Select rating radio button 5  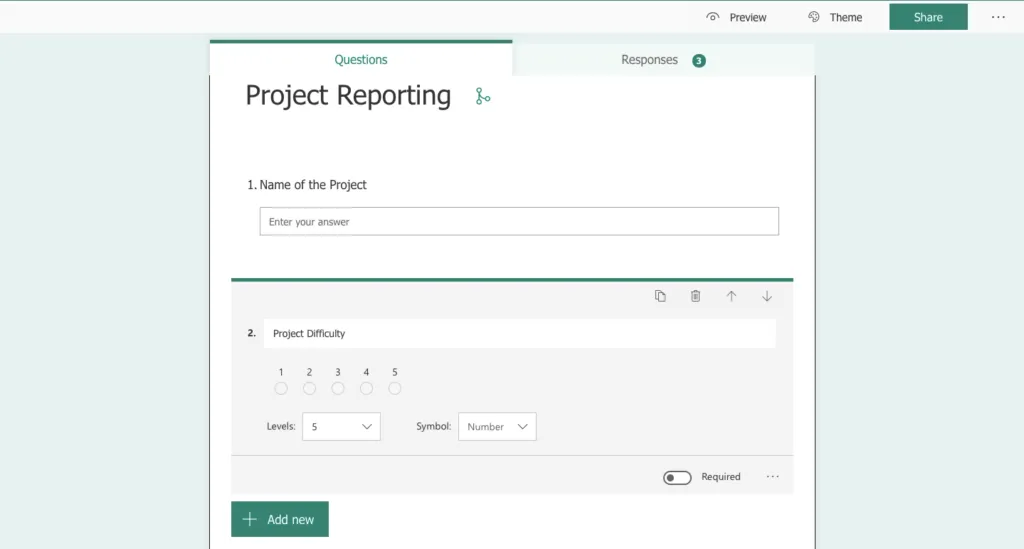click(394, 388)
